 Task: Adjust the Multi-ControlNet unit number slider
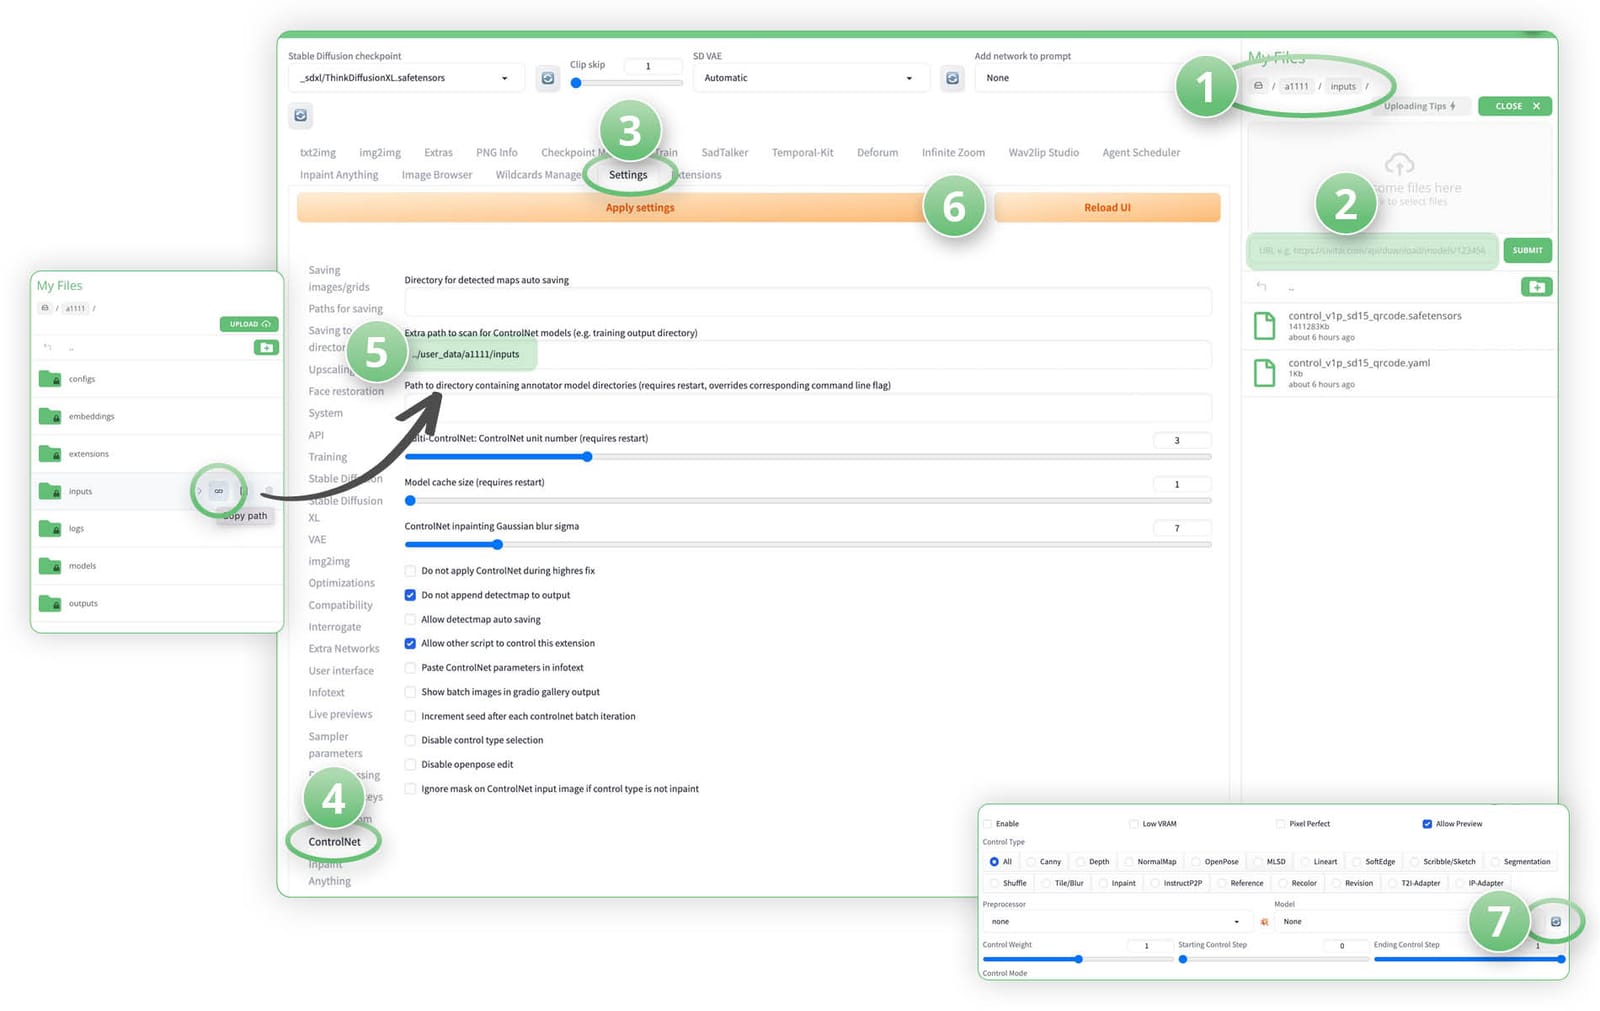588,457
